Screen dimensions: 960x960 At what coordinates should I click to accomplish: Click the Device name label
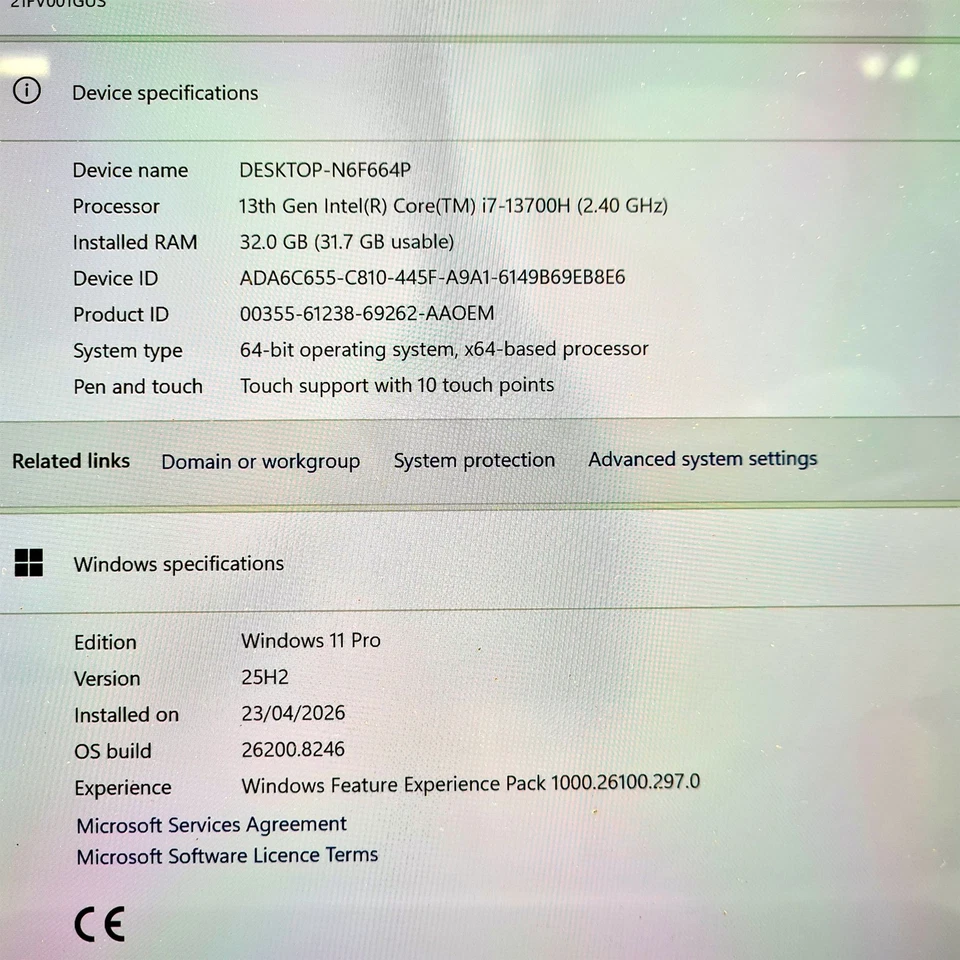(130, 170)
